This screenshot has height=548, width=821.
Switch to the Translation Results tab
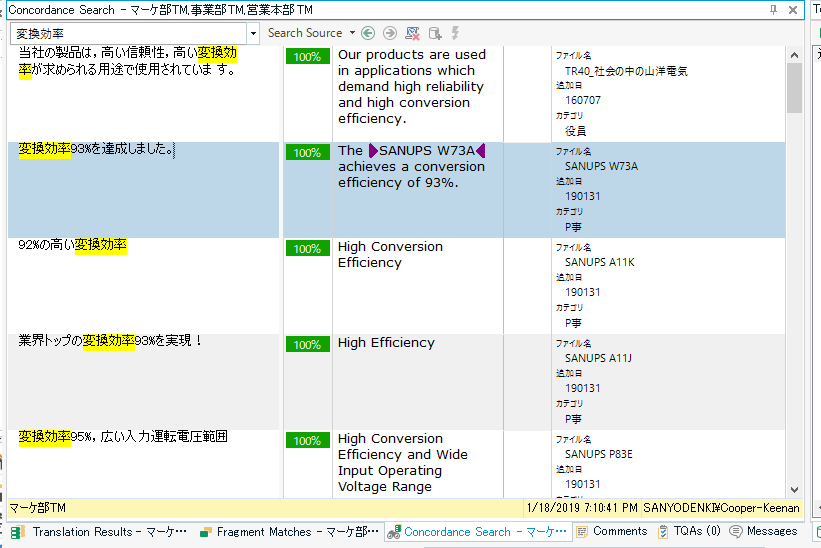(98, 532)
